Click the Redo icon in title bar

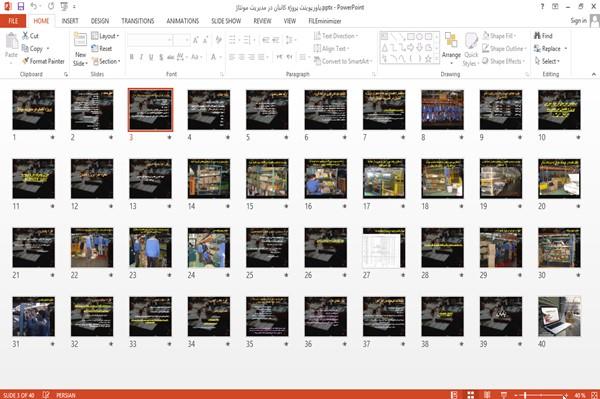pos(51,7)
